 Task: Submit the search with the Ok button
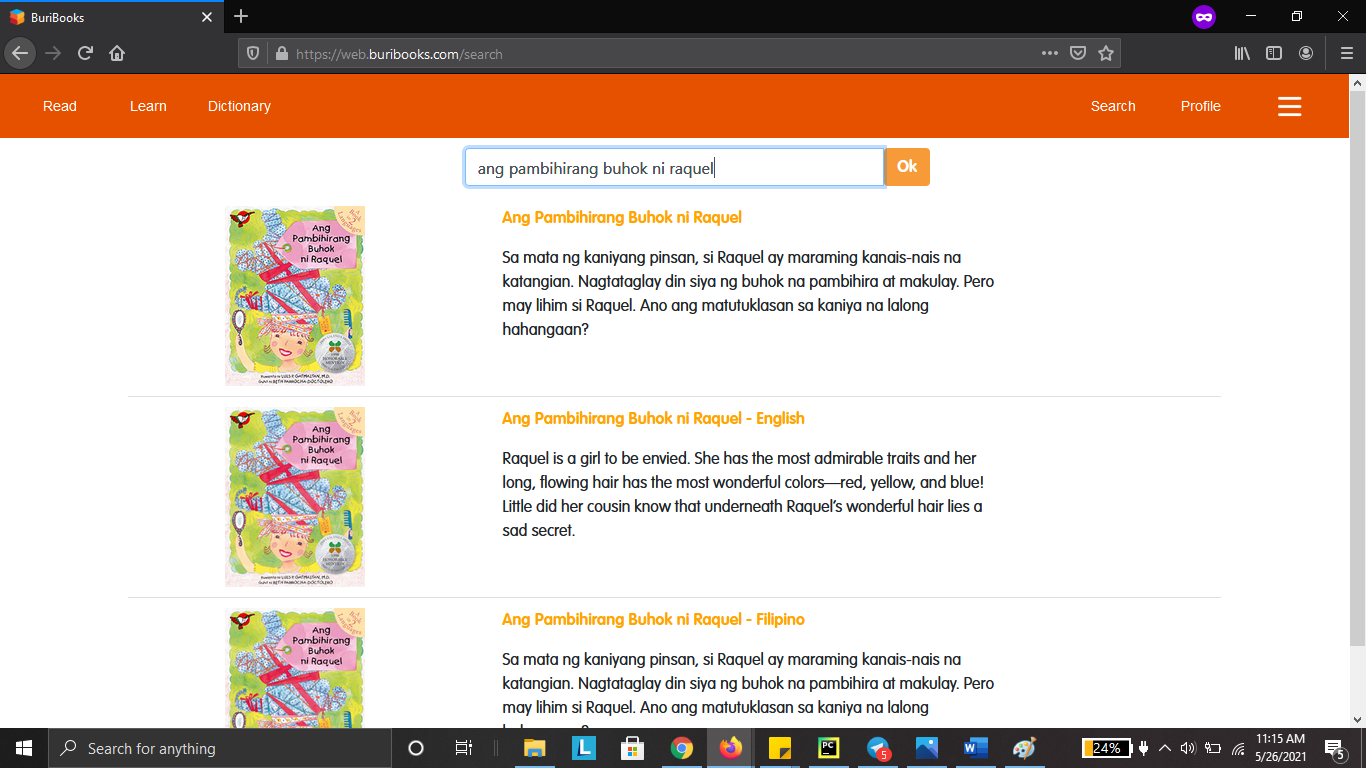907,167
